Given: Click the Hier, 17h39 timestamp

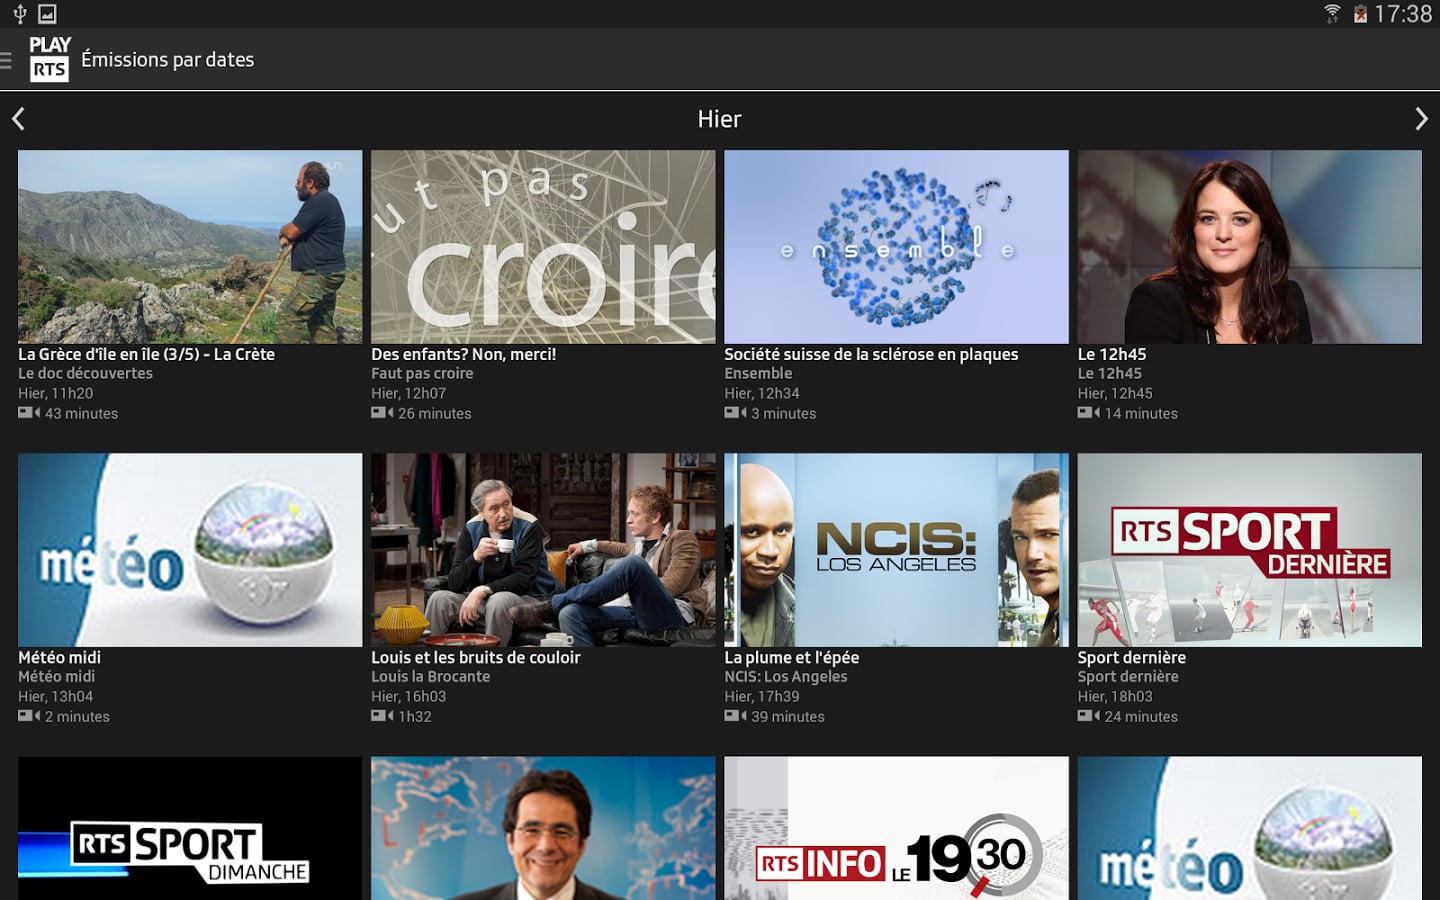Looking at the screenshot, I should pos(761,696).
